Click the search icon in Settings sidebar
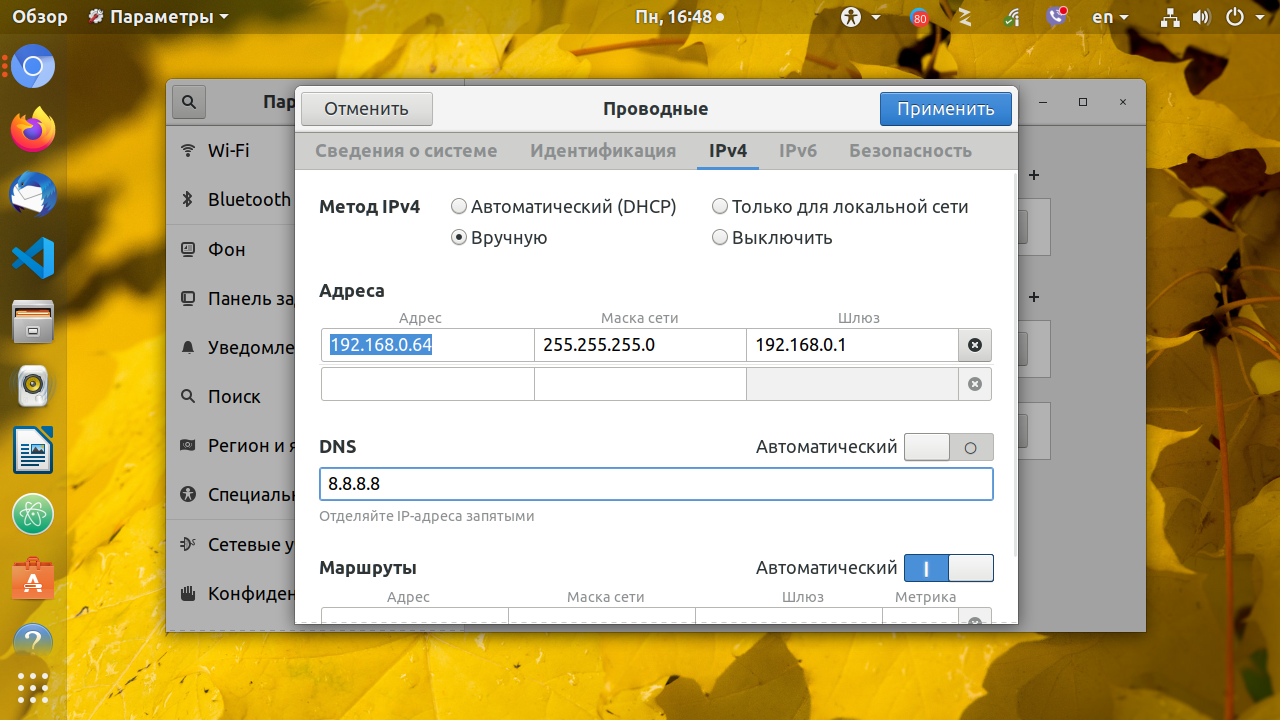Screen dimensions: 1280x720 (x=189, y=102)
